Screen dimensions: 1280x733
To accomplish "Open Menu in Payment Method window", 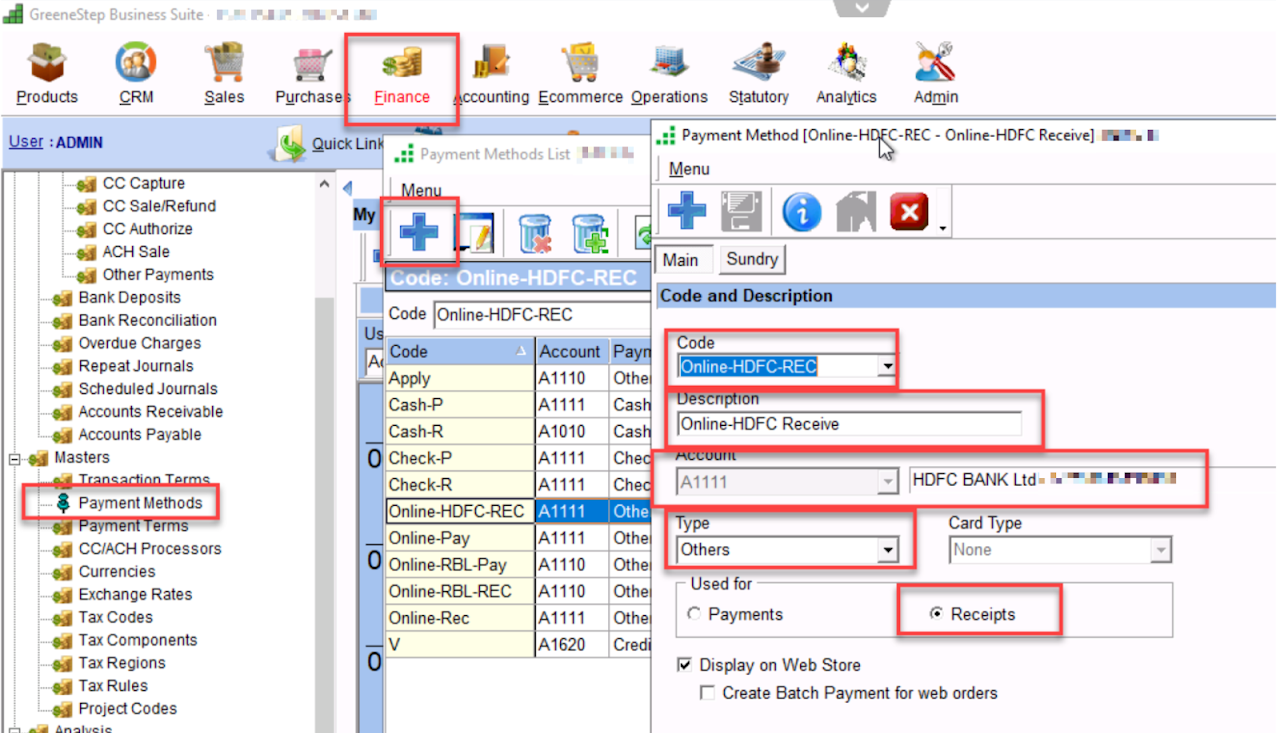I will 689,169.
